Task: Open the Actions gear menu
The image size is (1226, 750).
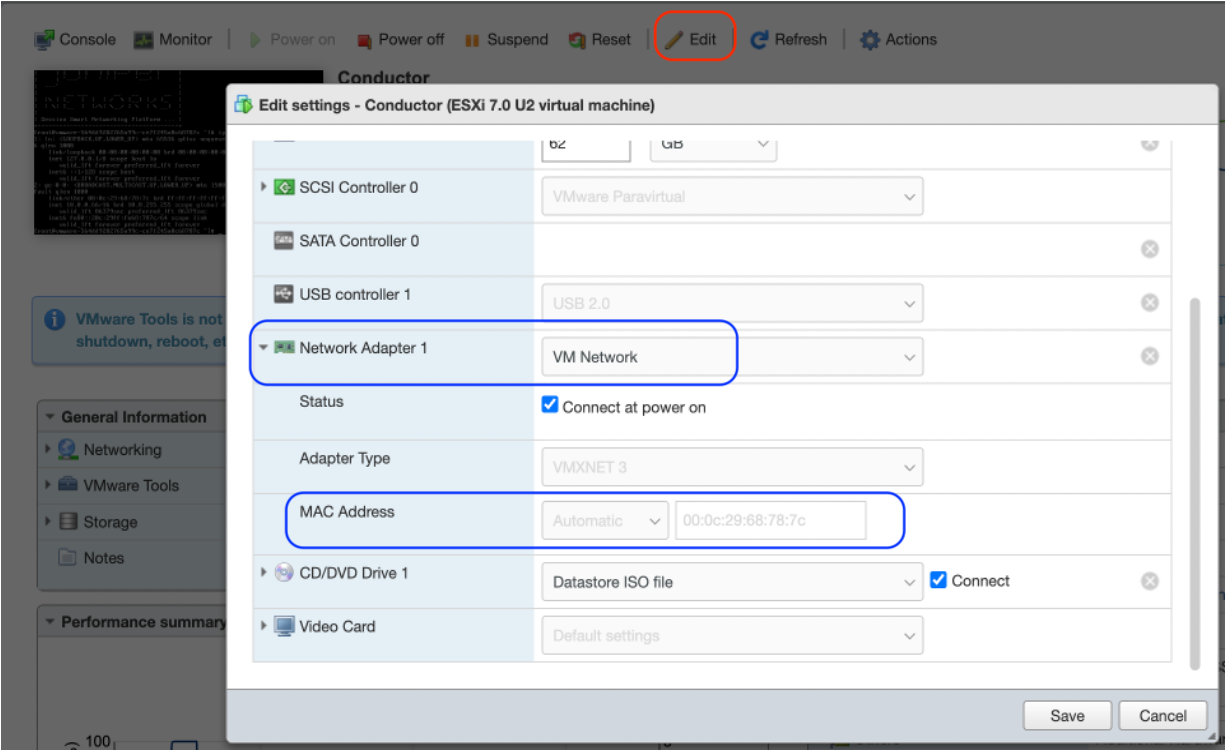Action: [898, 40]
